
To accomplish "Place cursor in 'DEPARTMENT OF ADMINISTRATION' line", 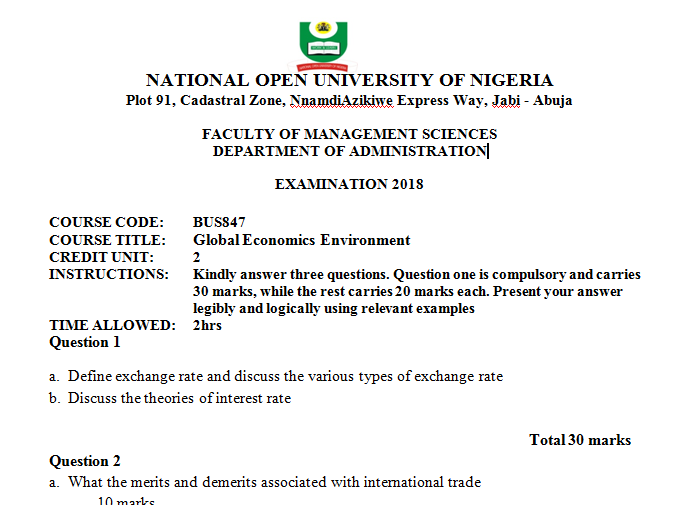I will [349, 151].
